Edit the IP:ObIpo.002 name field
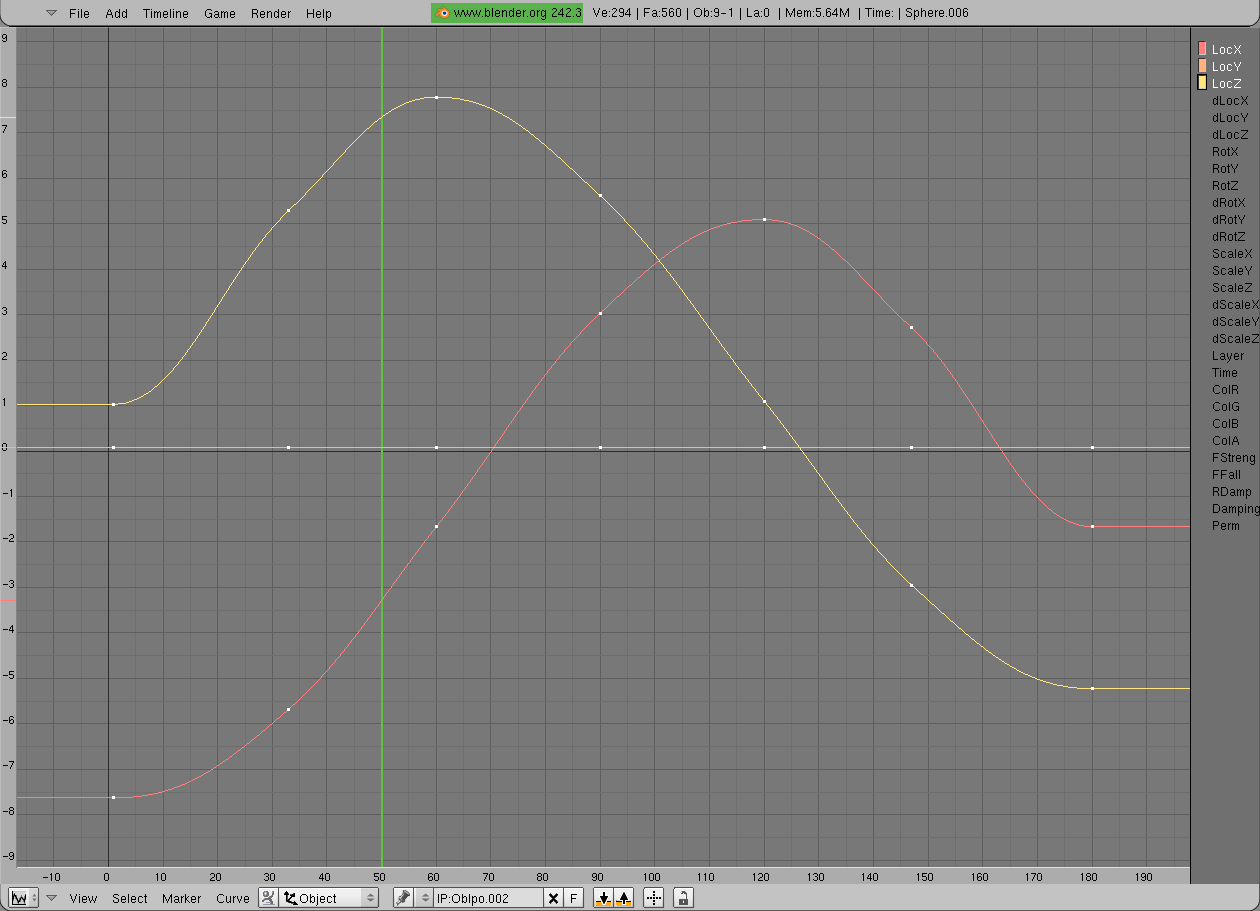The height and width of the screenshot is (911, 1260). (x=488, y=898)
